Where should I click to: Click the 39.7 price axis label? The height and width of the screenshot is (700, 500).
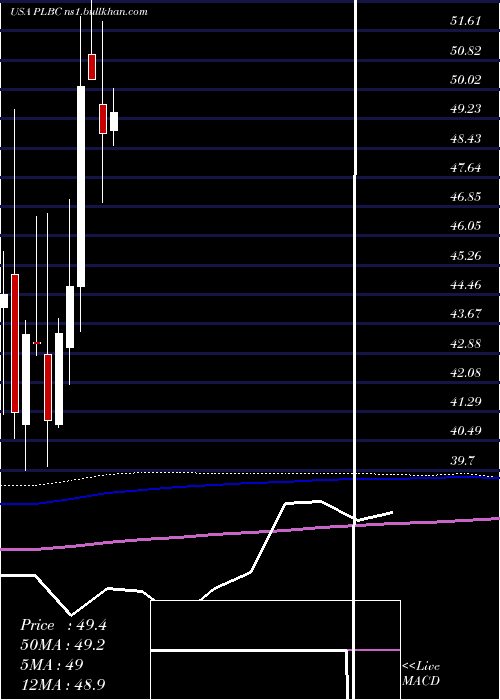pyautogui.click(x=462, y=461)
